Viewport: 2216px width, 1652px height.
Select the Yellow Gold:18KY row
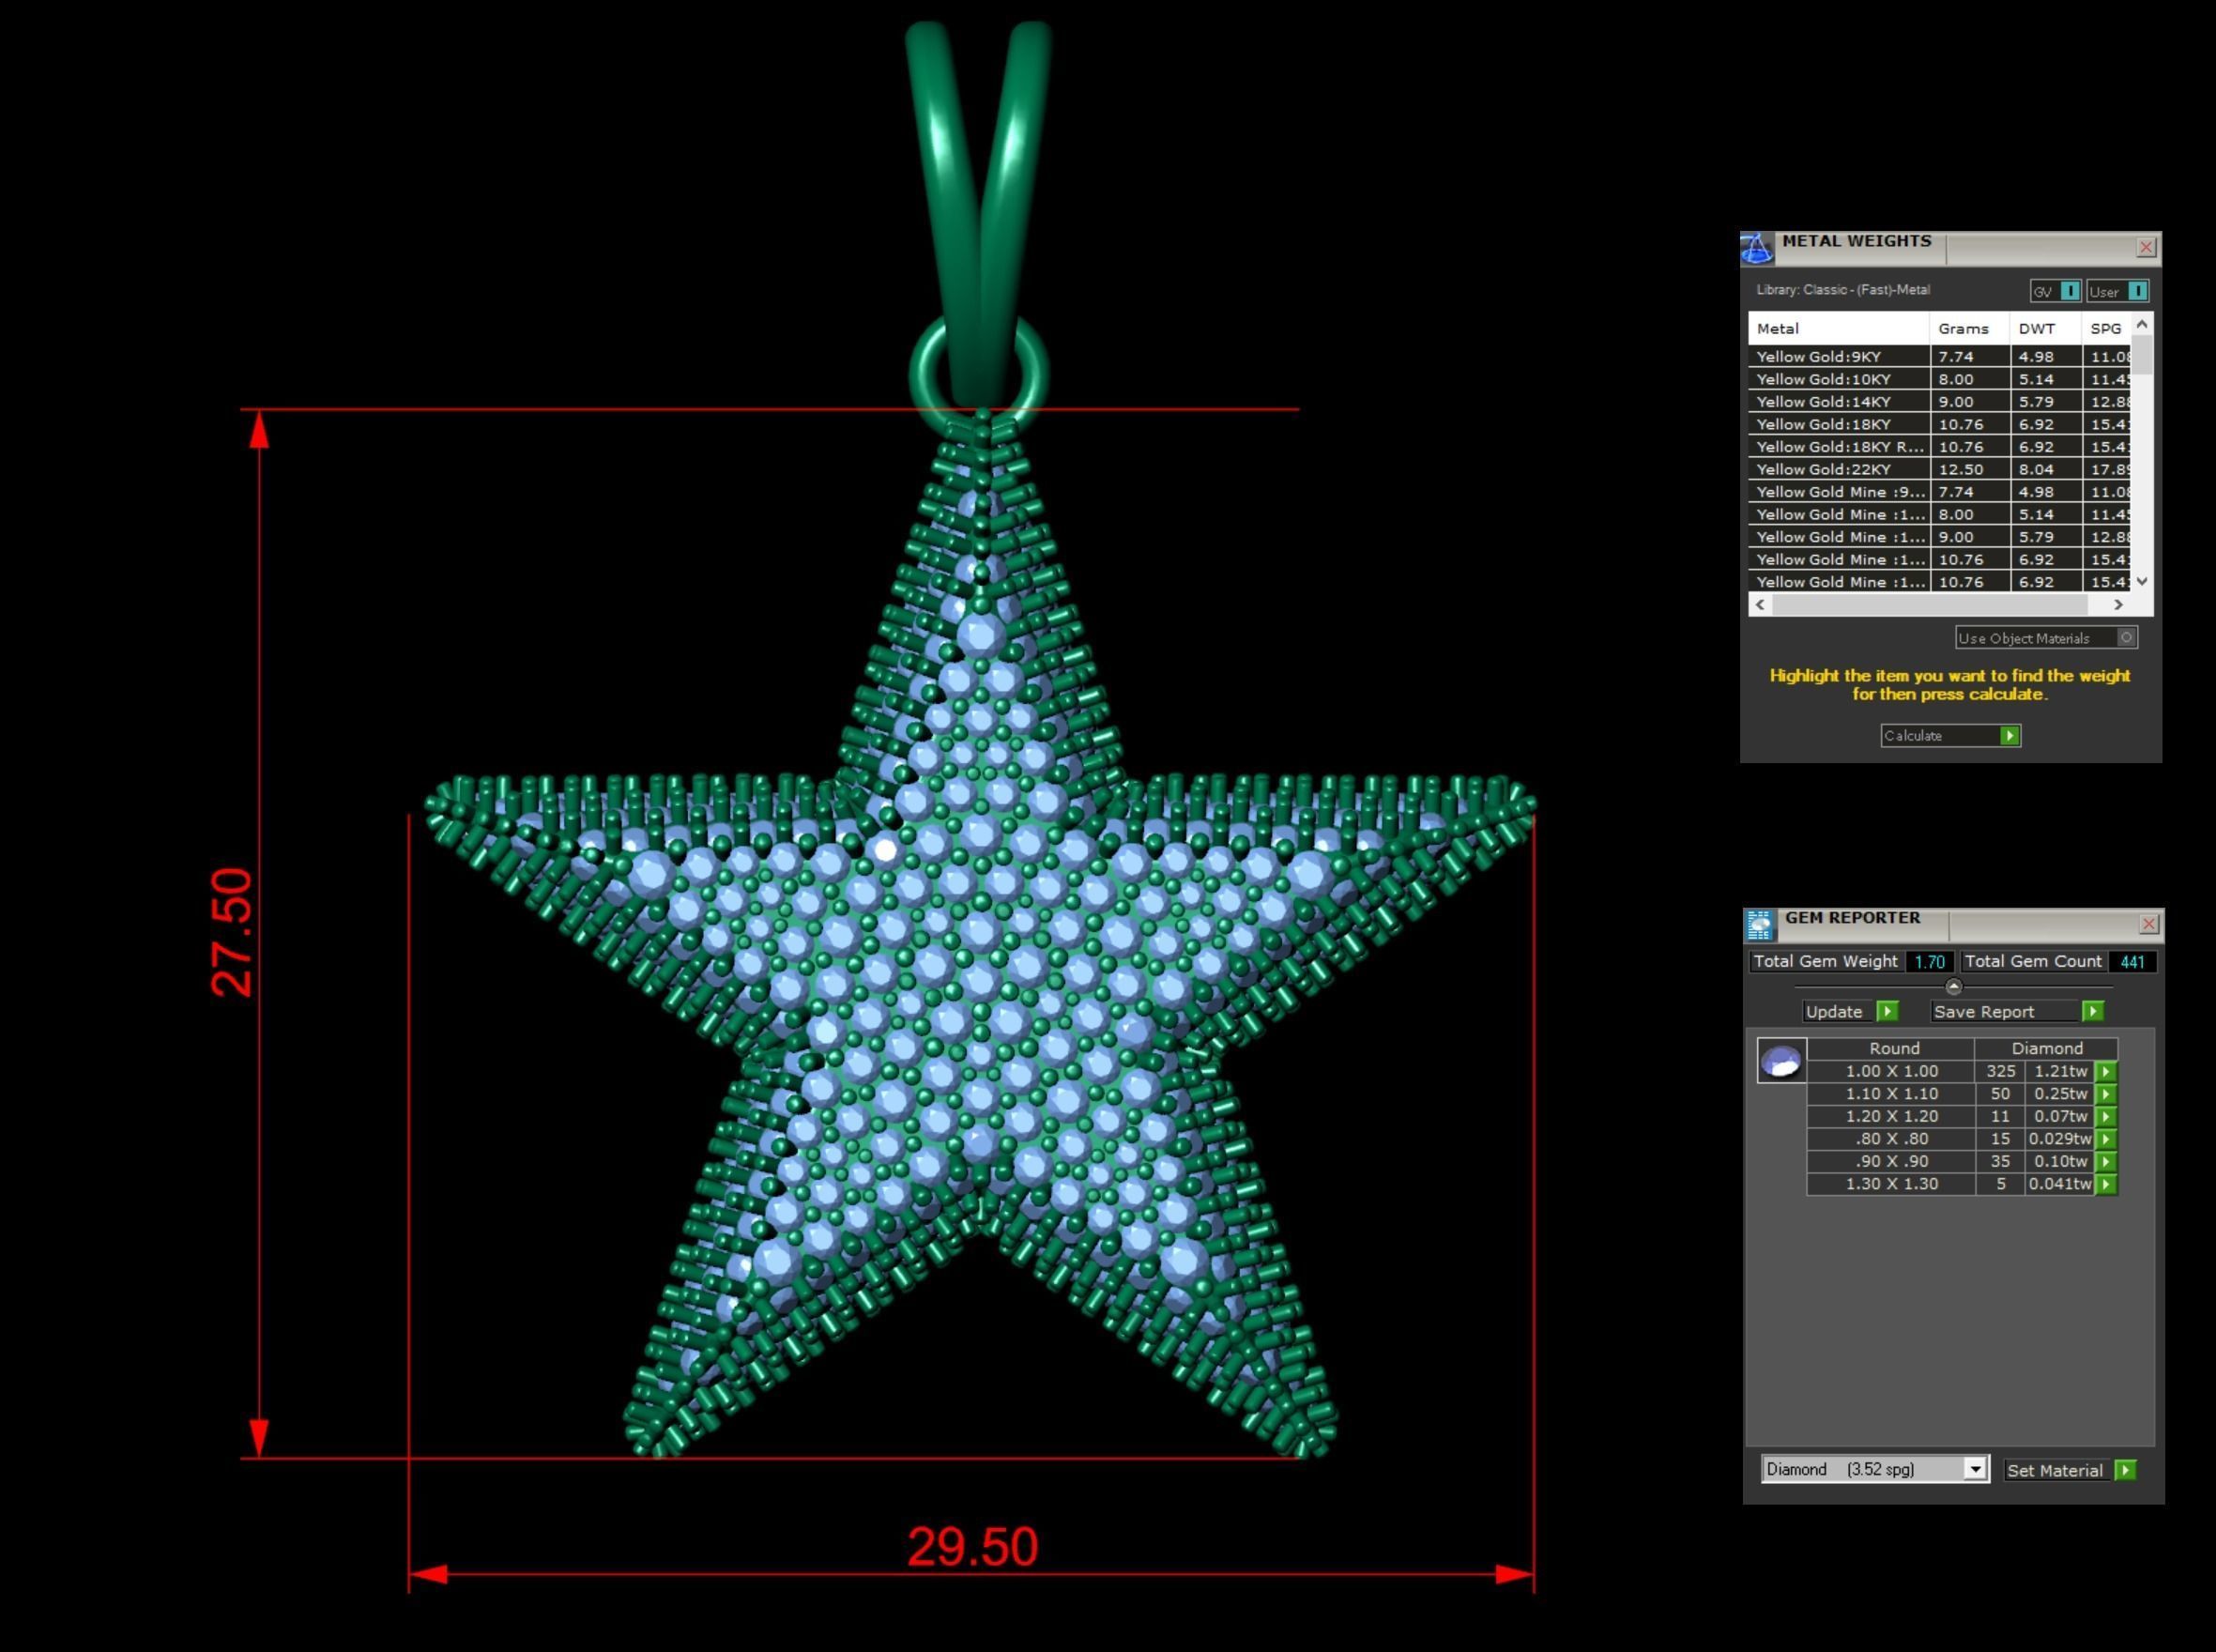1940,424
